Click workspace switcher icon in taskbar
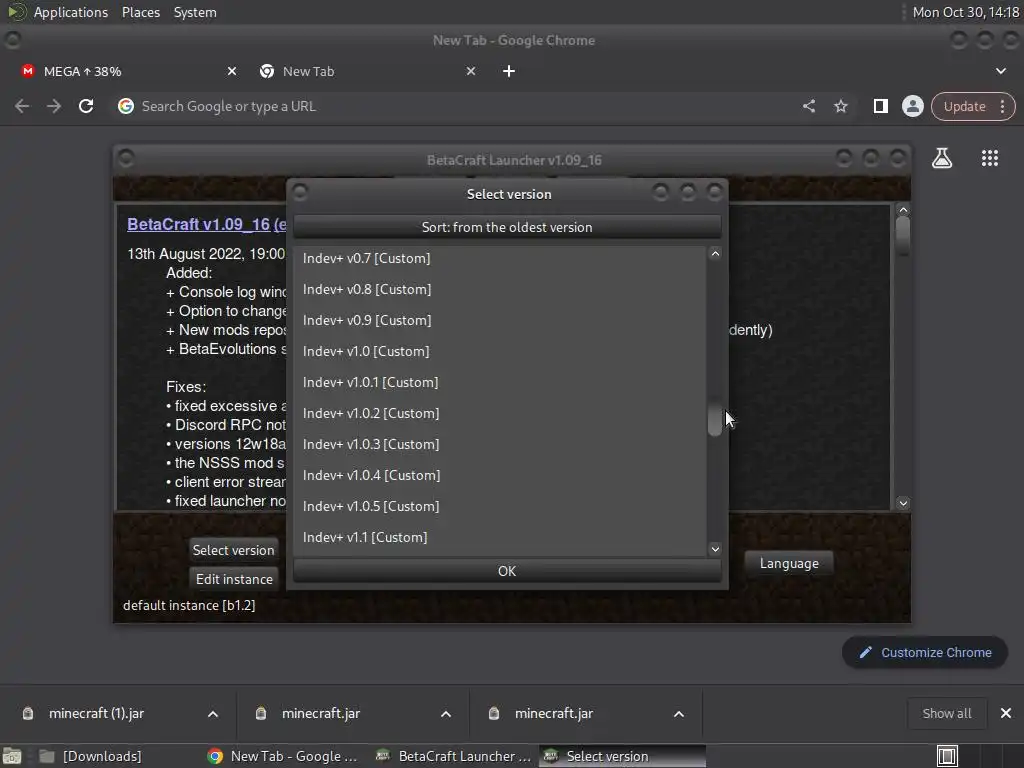Image resolution: width=1024 pixels, height=768 pixels. (x=947, y=756)
